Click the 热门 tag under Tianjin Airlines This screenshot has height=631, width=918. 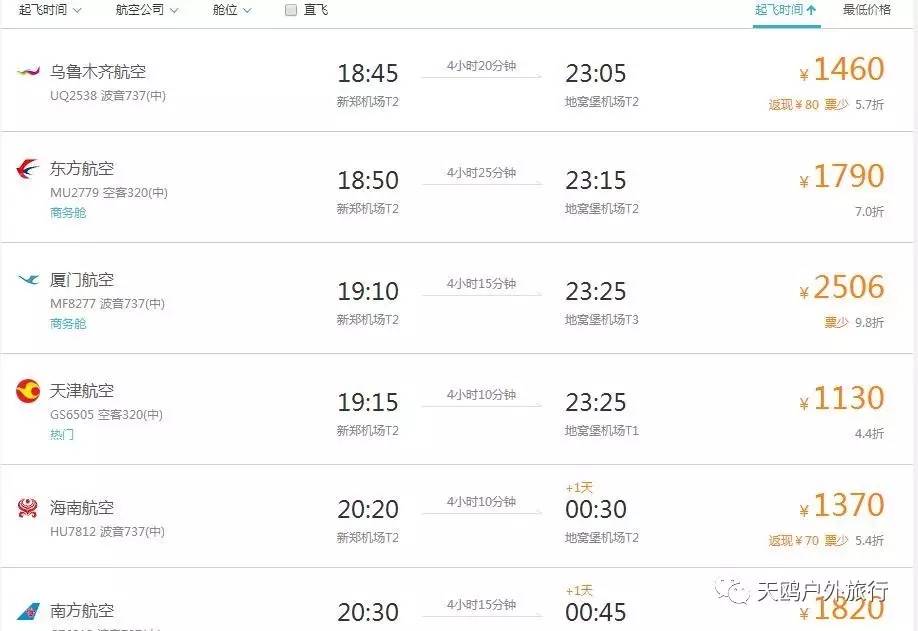point(62,434)
